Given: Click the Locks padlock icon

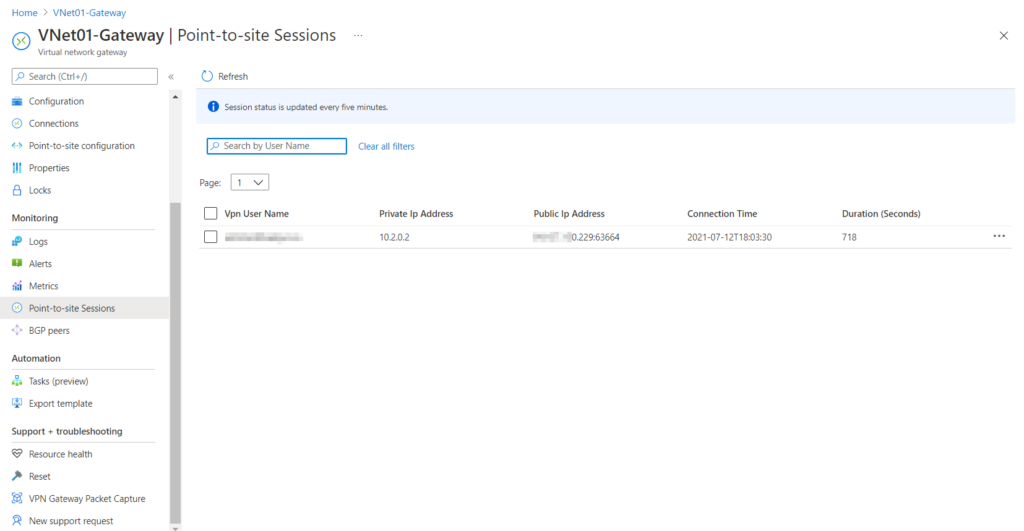Looking at the screenshot, I should pos(17,190).
